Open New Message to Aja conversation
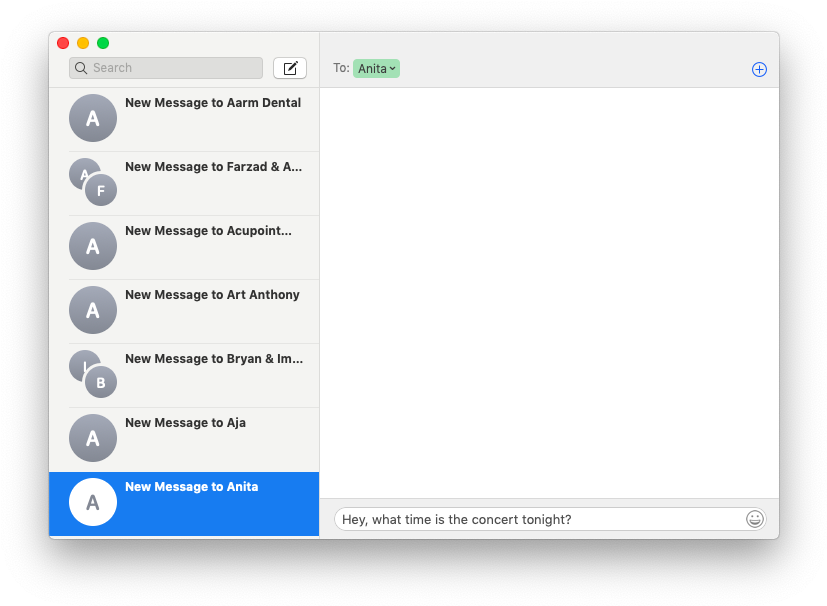The width and height of the screenshot is (827, 606). pos(185,423)
